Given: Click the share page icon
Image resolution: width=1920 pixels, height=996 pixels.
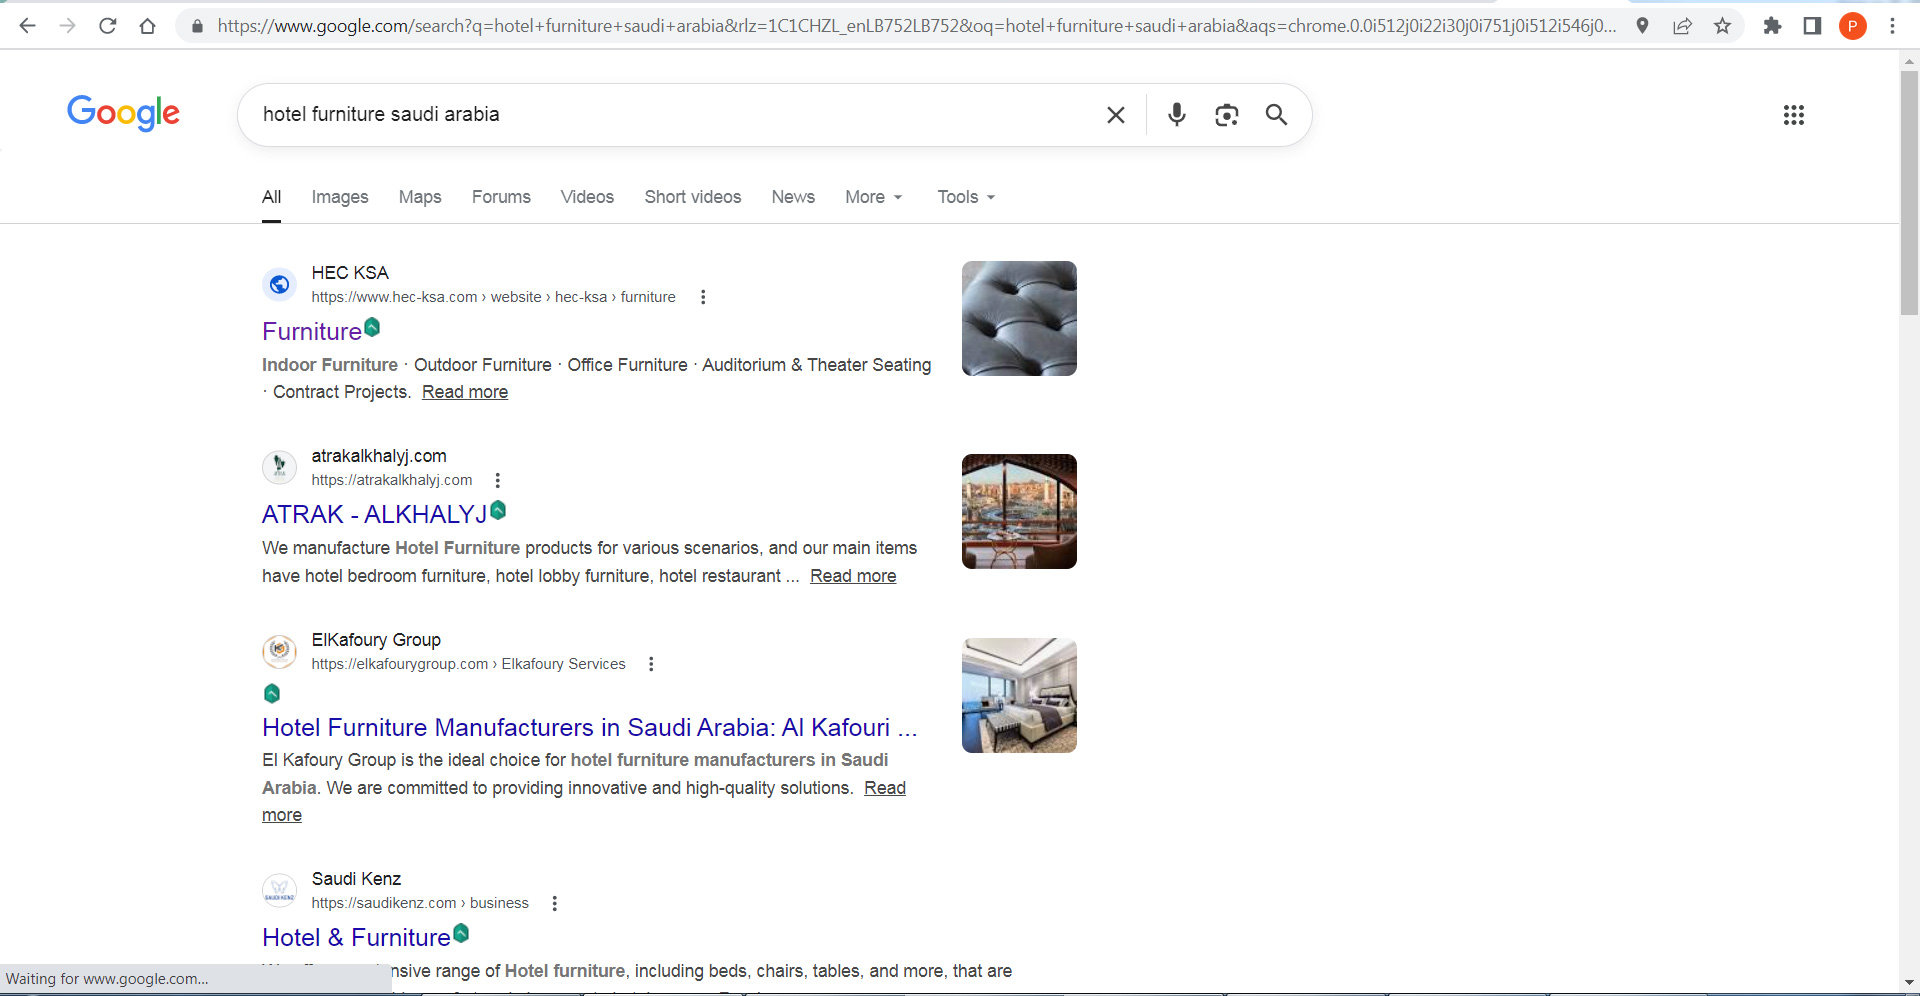Looking at the screenshot, I should point(1683,26).
